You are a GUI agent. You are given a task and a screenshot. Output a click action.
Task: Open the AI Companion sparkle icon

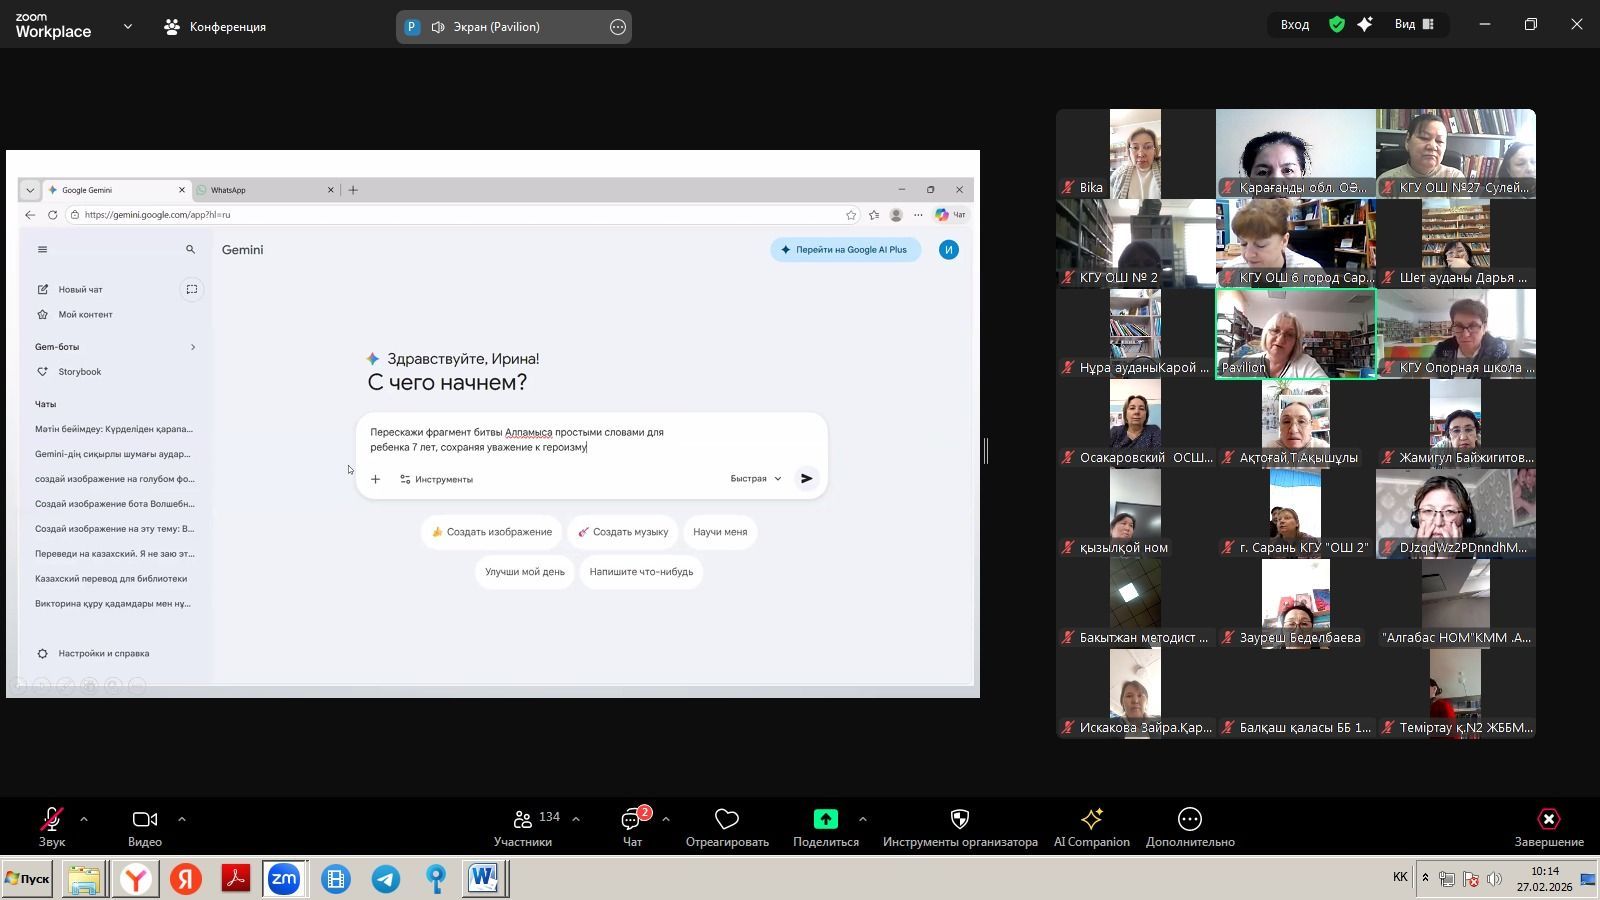(1091, 820)
